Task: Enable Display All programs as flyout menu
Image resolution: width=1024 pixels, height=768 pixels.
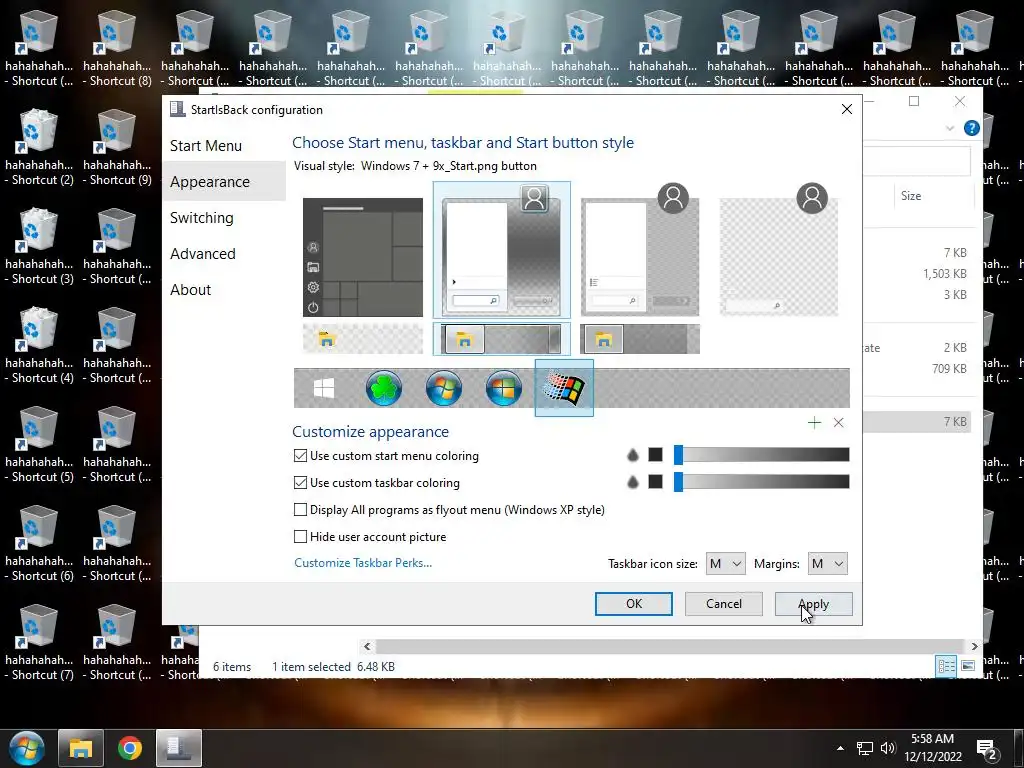Action: click(x=449, y=509)
